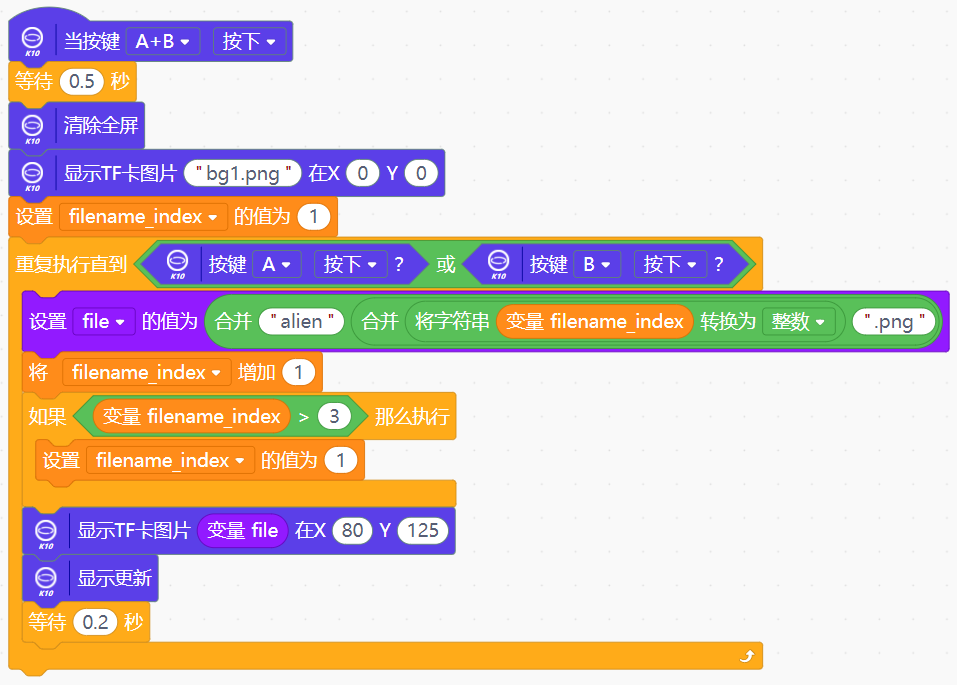Image resolution: width=957 pixels, height=685 pixels.
Task: Click the "bg1.png" filename field
Action: point(243,173)
